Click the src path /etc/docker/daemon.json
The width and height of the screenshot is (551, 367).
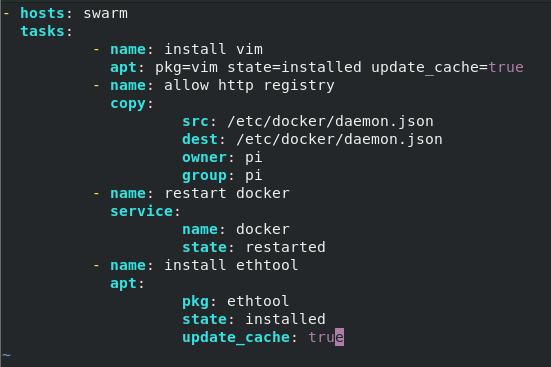coord(330,121)
